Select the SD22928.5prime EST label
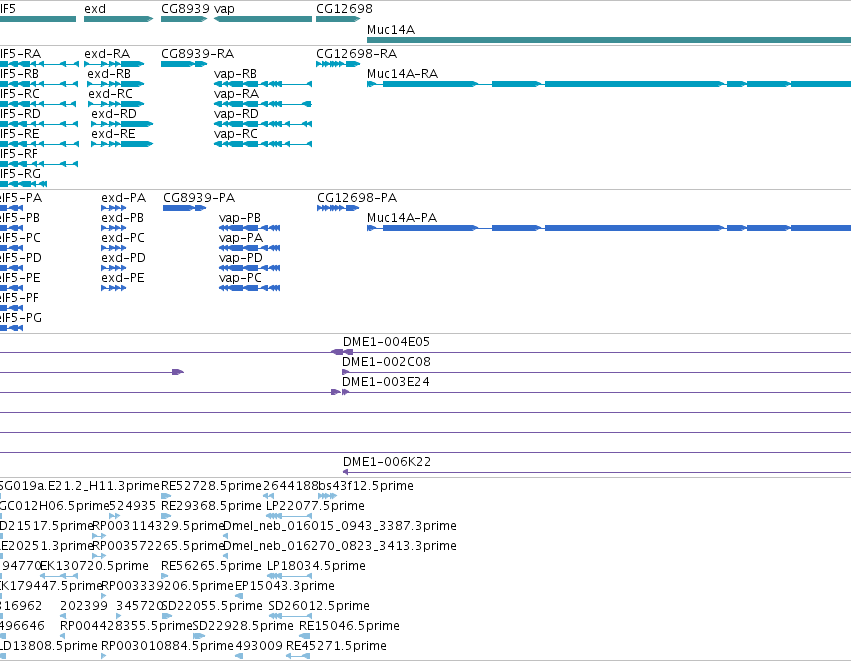 click(243, 626)
